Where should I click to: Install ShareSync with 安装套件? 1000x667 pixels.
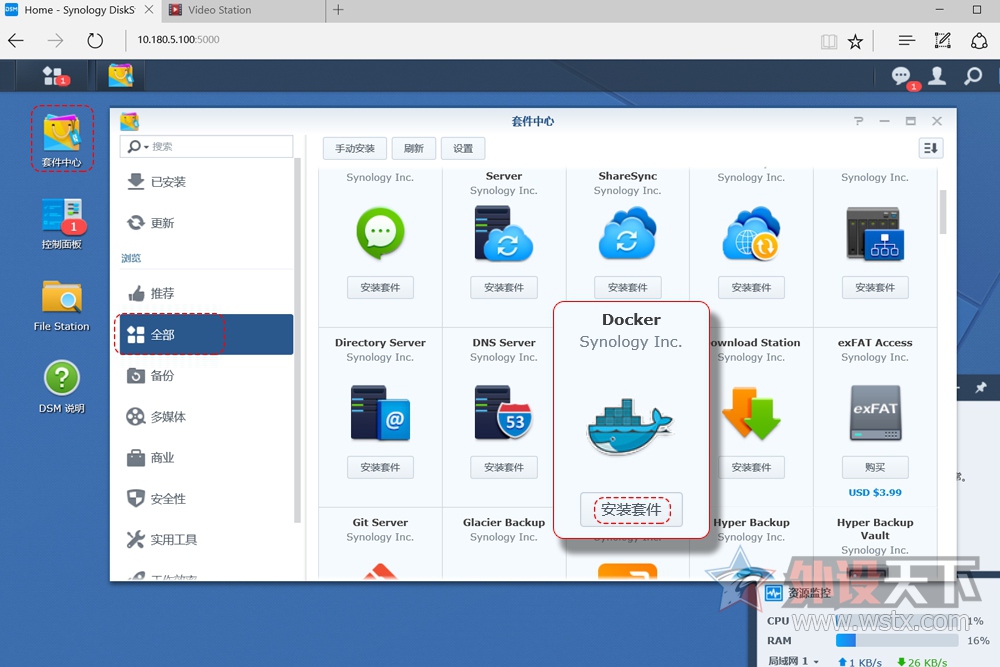click(628, 288)
